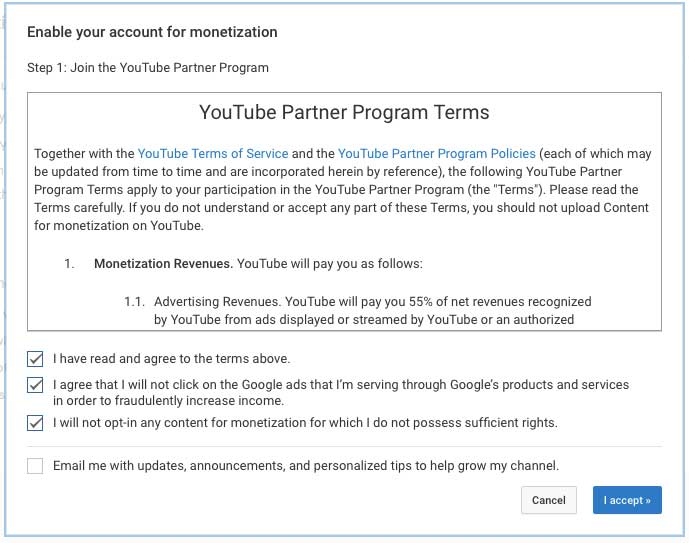Click the Cancel button
689x543 pixels.
pos(549,500)
